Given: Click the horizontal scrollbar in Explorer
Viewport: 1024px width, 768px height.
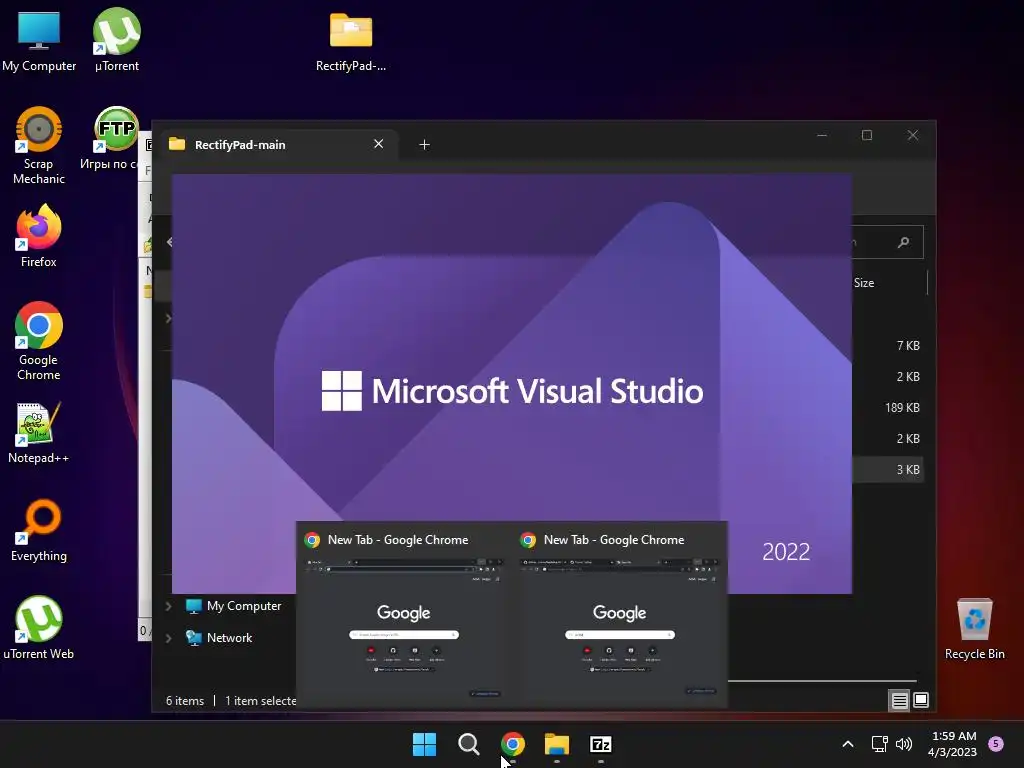Looking at the screenshot, I should (x=822, y=681).
